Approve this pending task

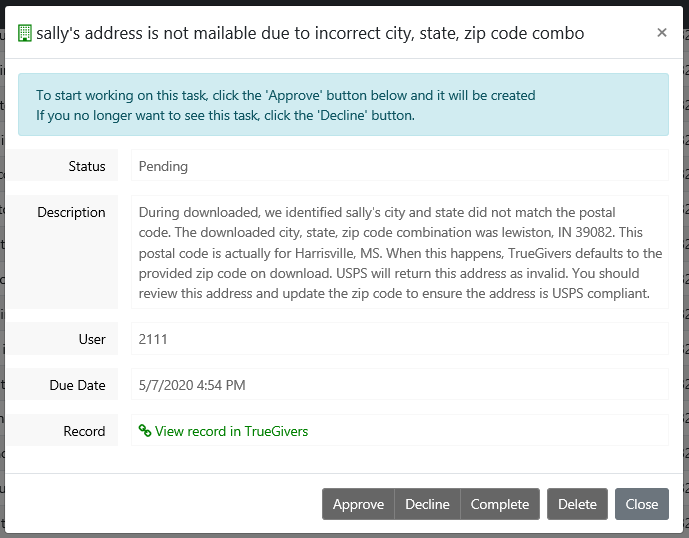coord(358,504)
